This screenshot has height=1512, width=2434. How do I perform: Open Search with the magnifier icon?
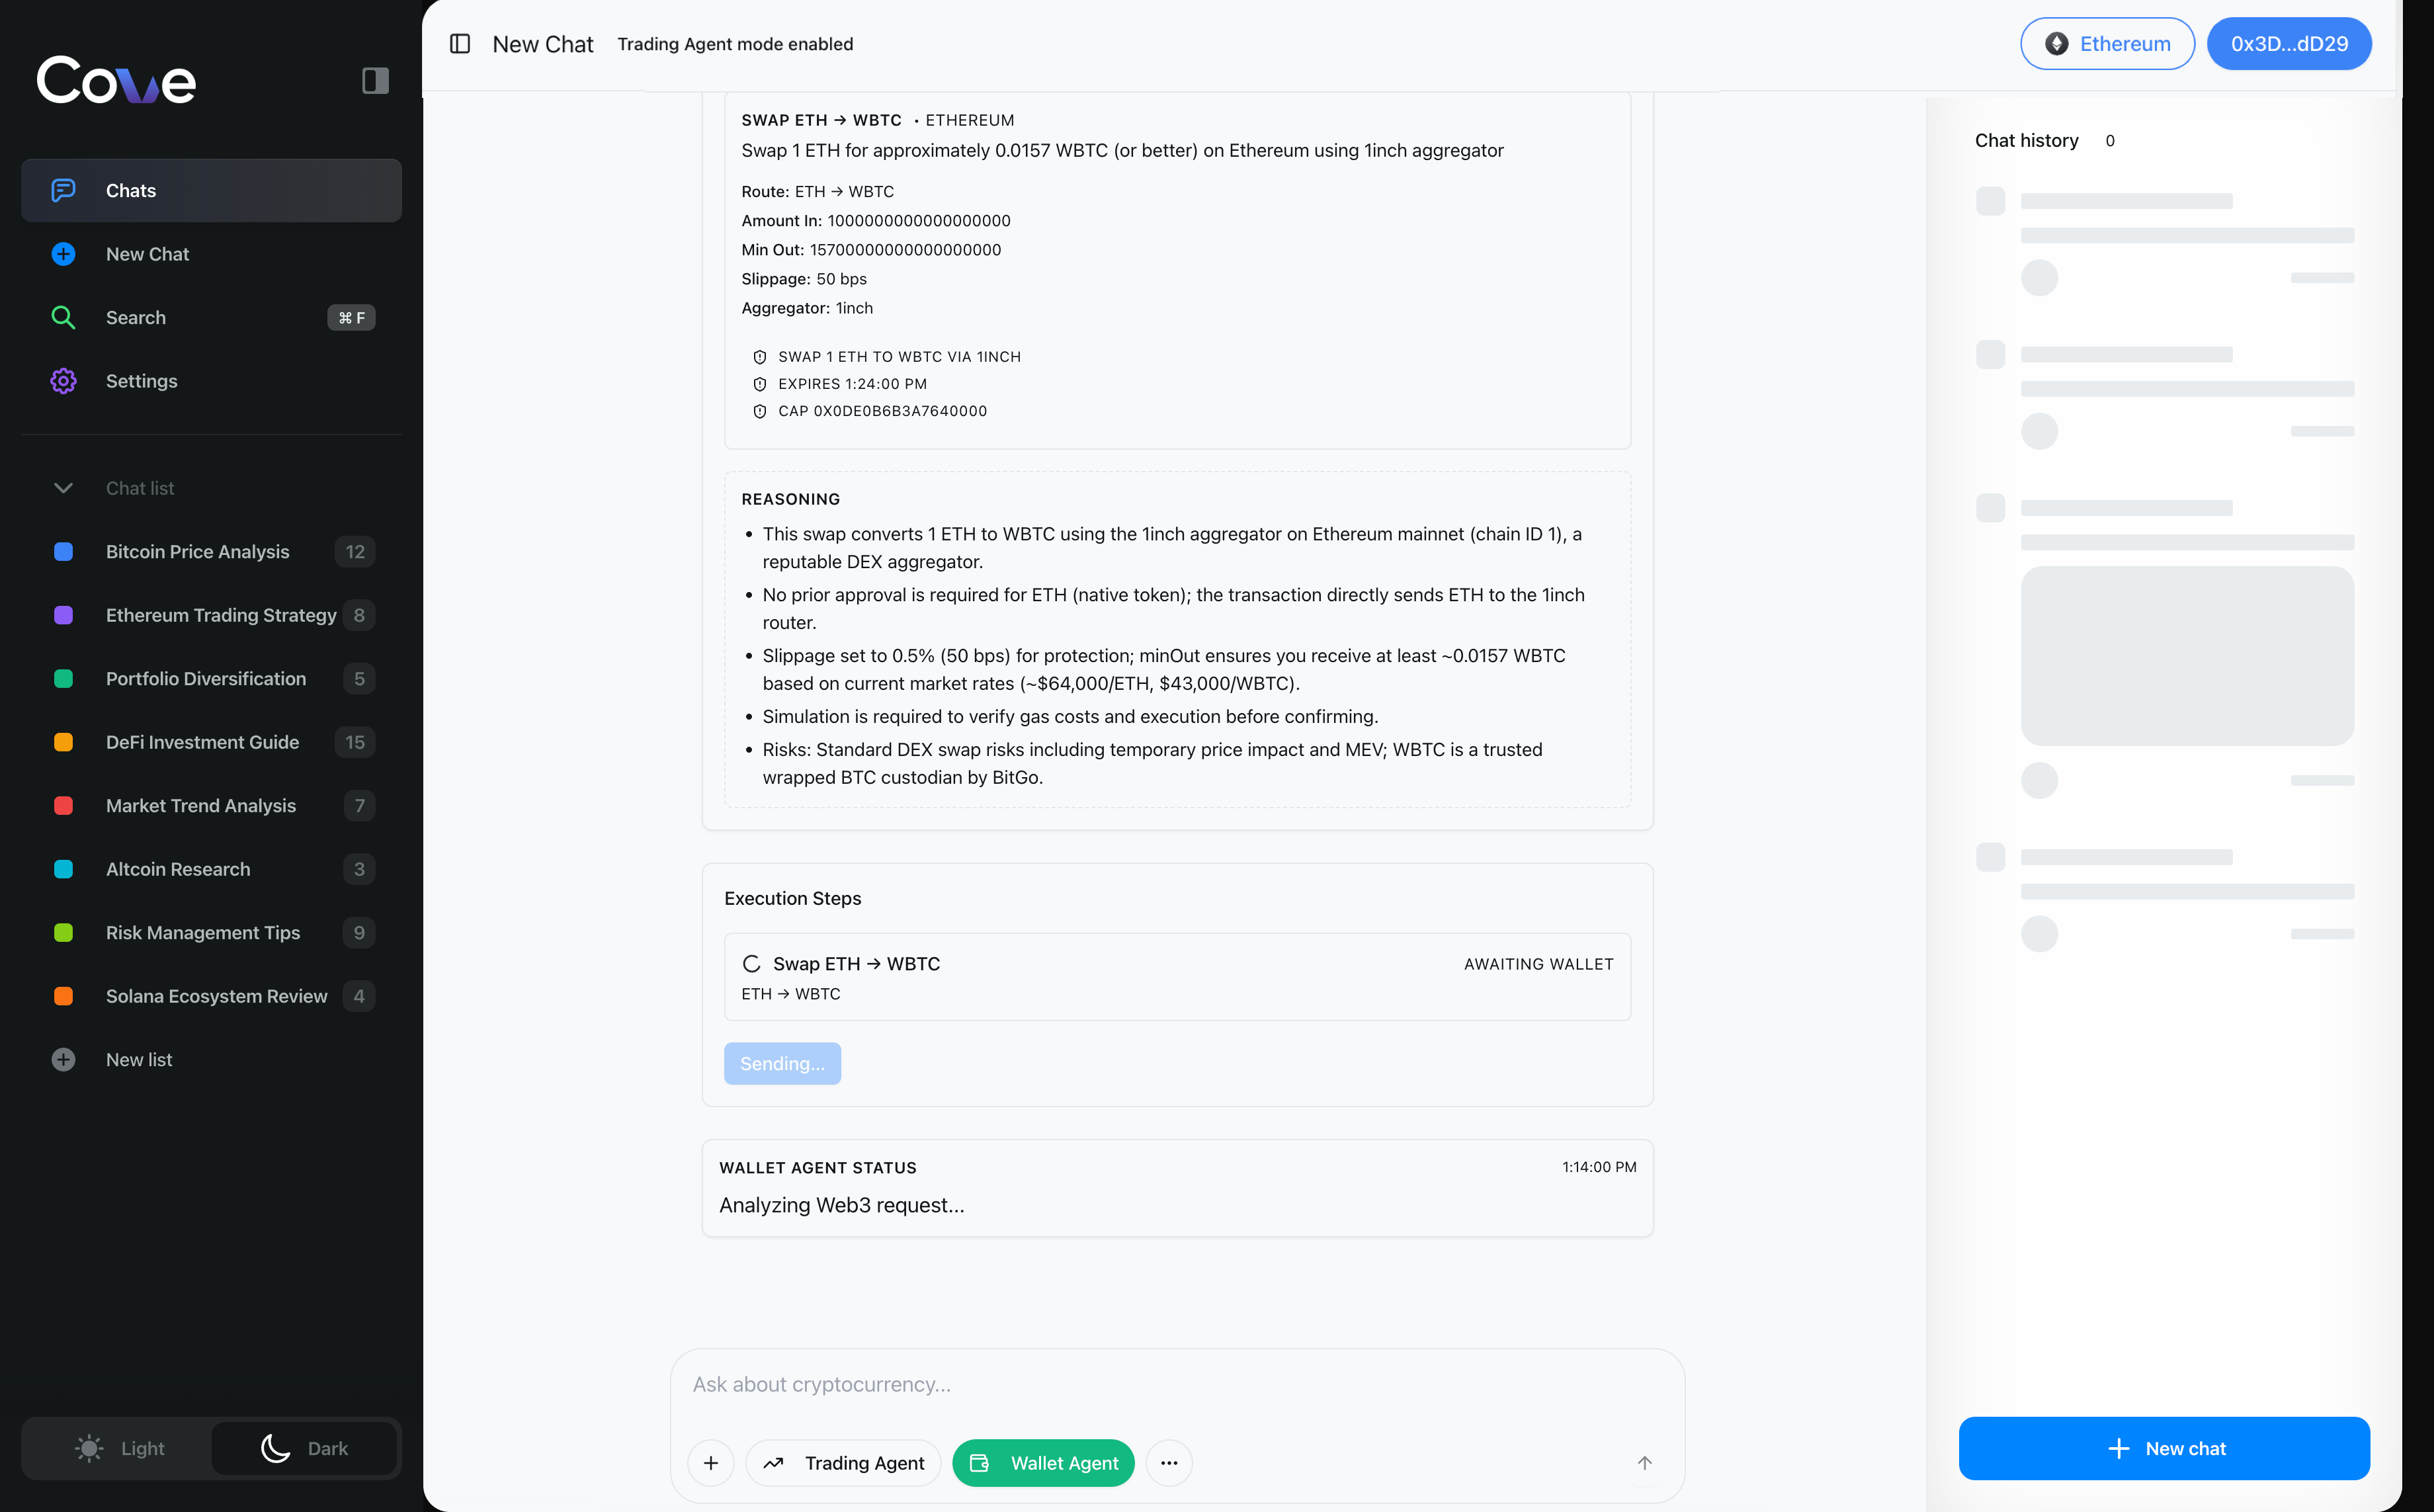[63, 318]
